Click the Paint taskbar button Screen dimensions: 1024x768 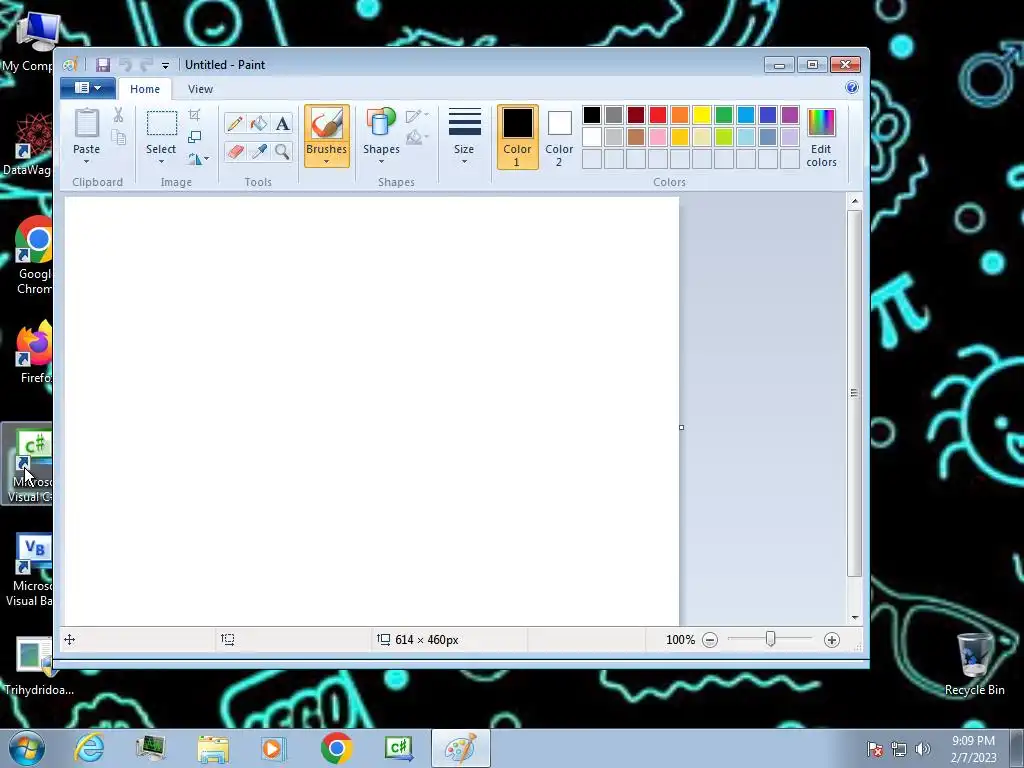click(460, 748)
